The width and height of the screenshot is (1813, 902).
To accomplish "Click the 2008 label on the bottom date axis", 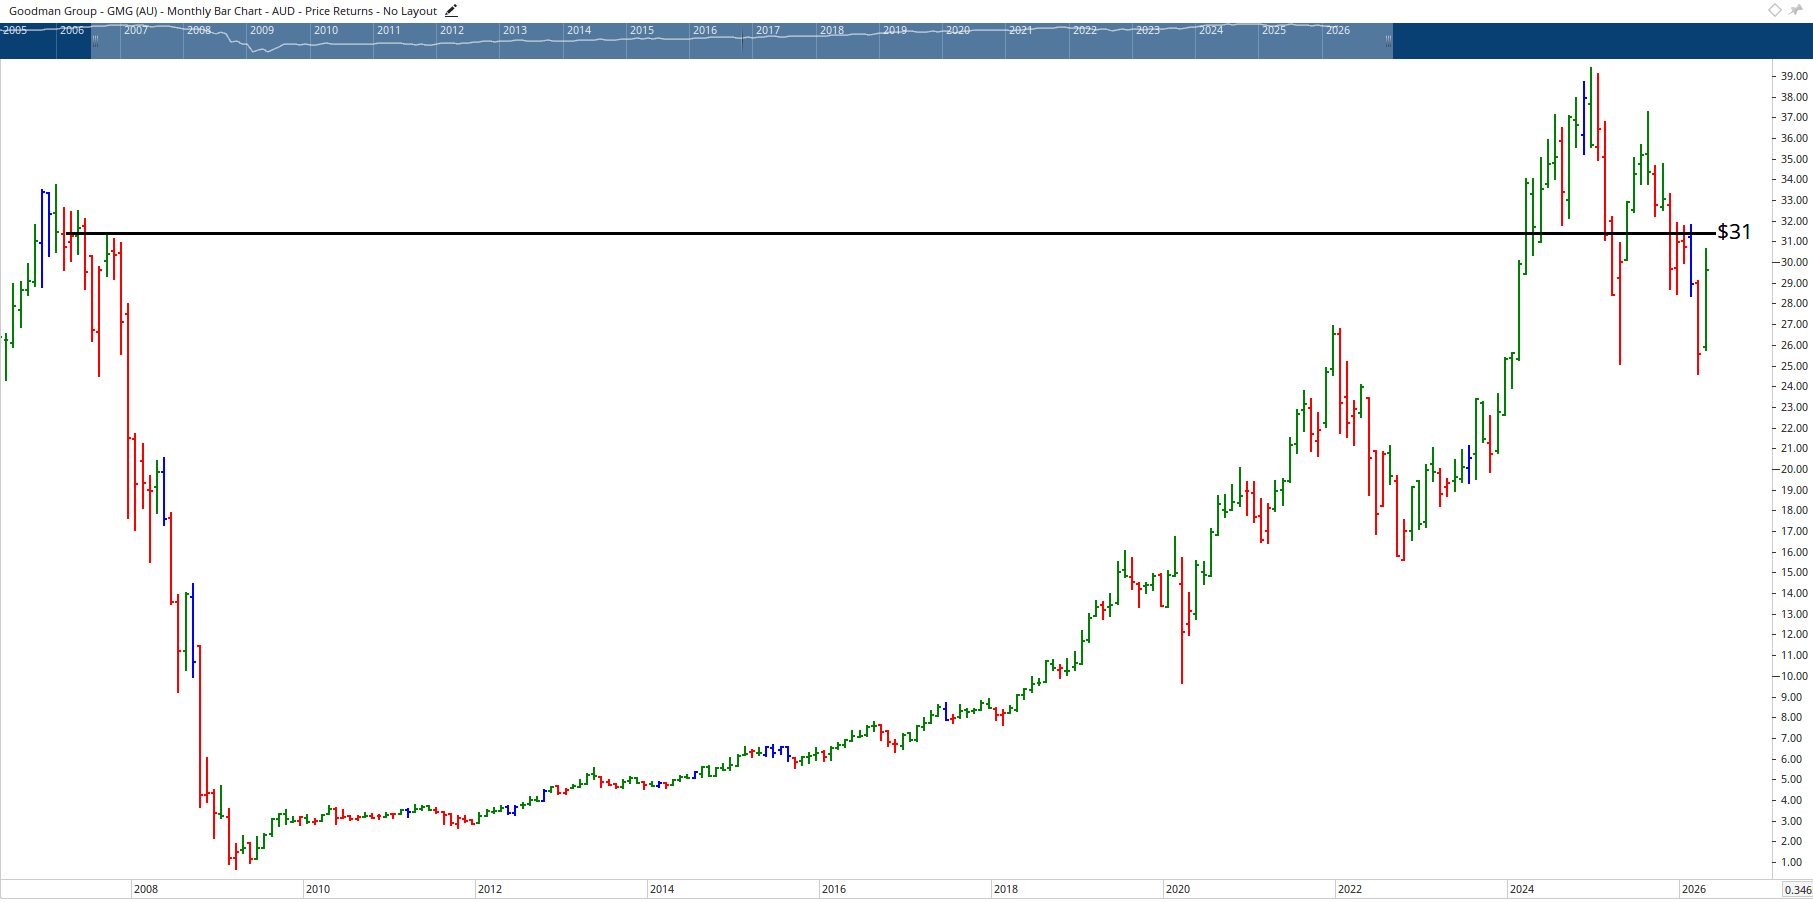I will [145, 888].
